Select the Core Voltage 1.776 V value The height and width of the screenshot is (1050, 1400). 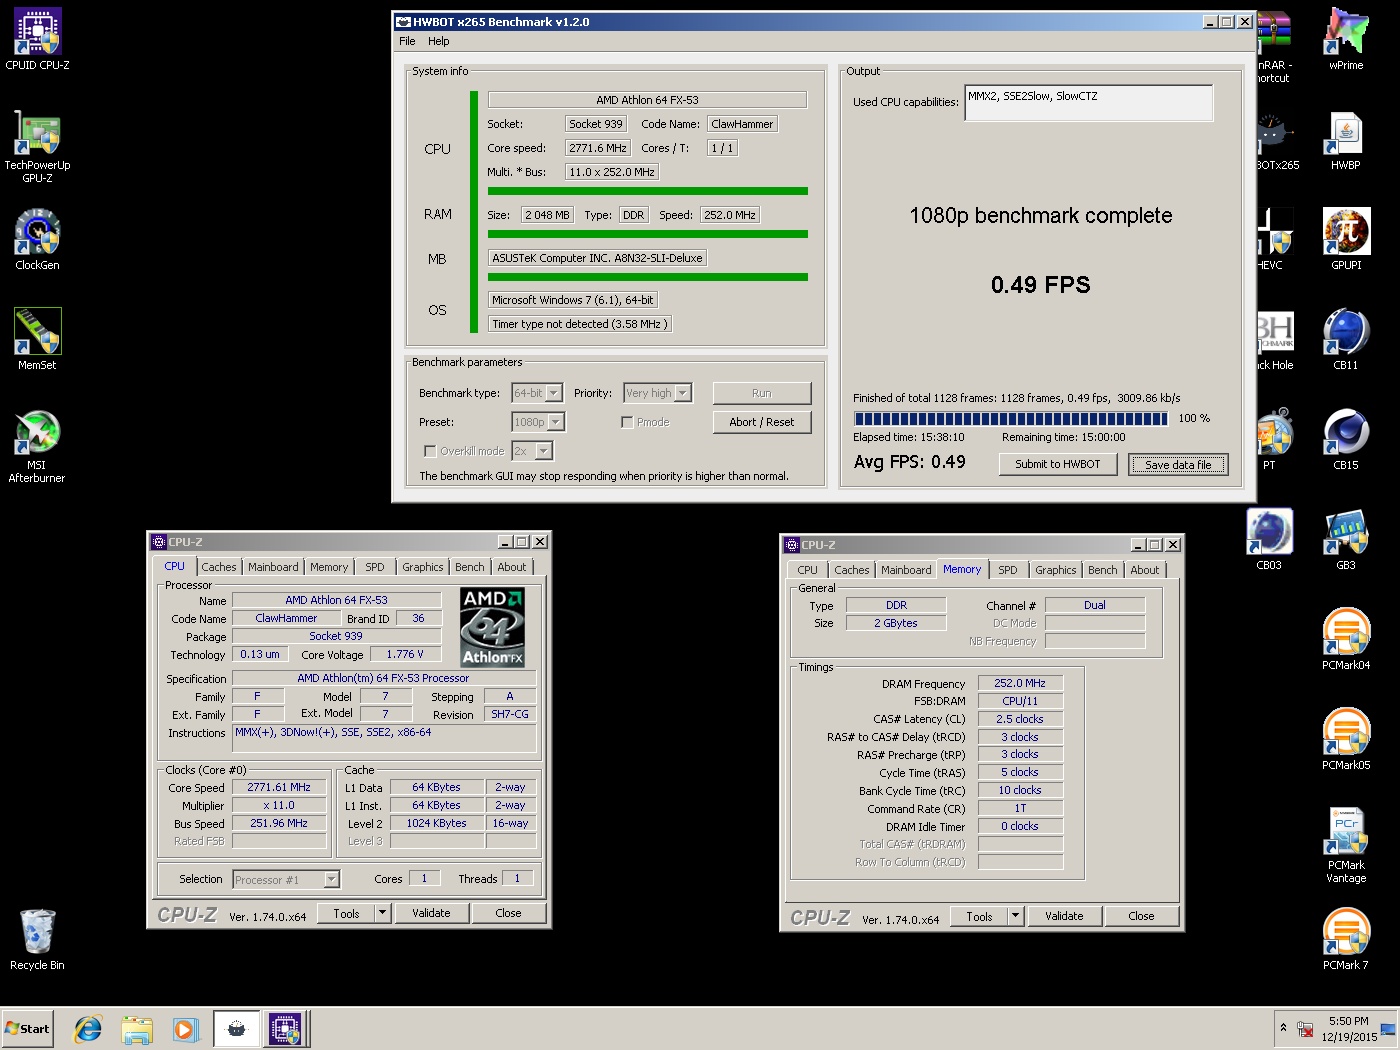click(405, 654)
